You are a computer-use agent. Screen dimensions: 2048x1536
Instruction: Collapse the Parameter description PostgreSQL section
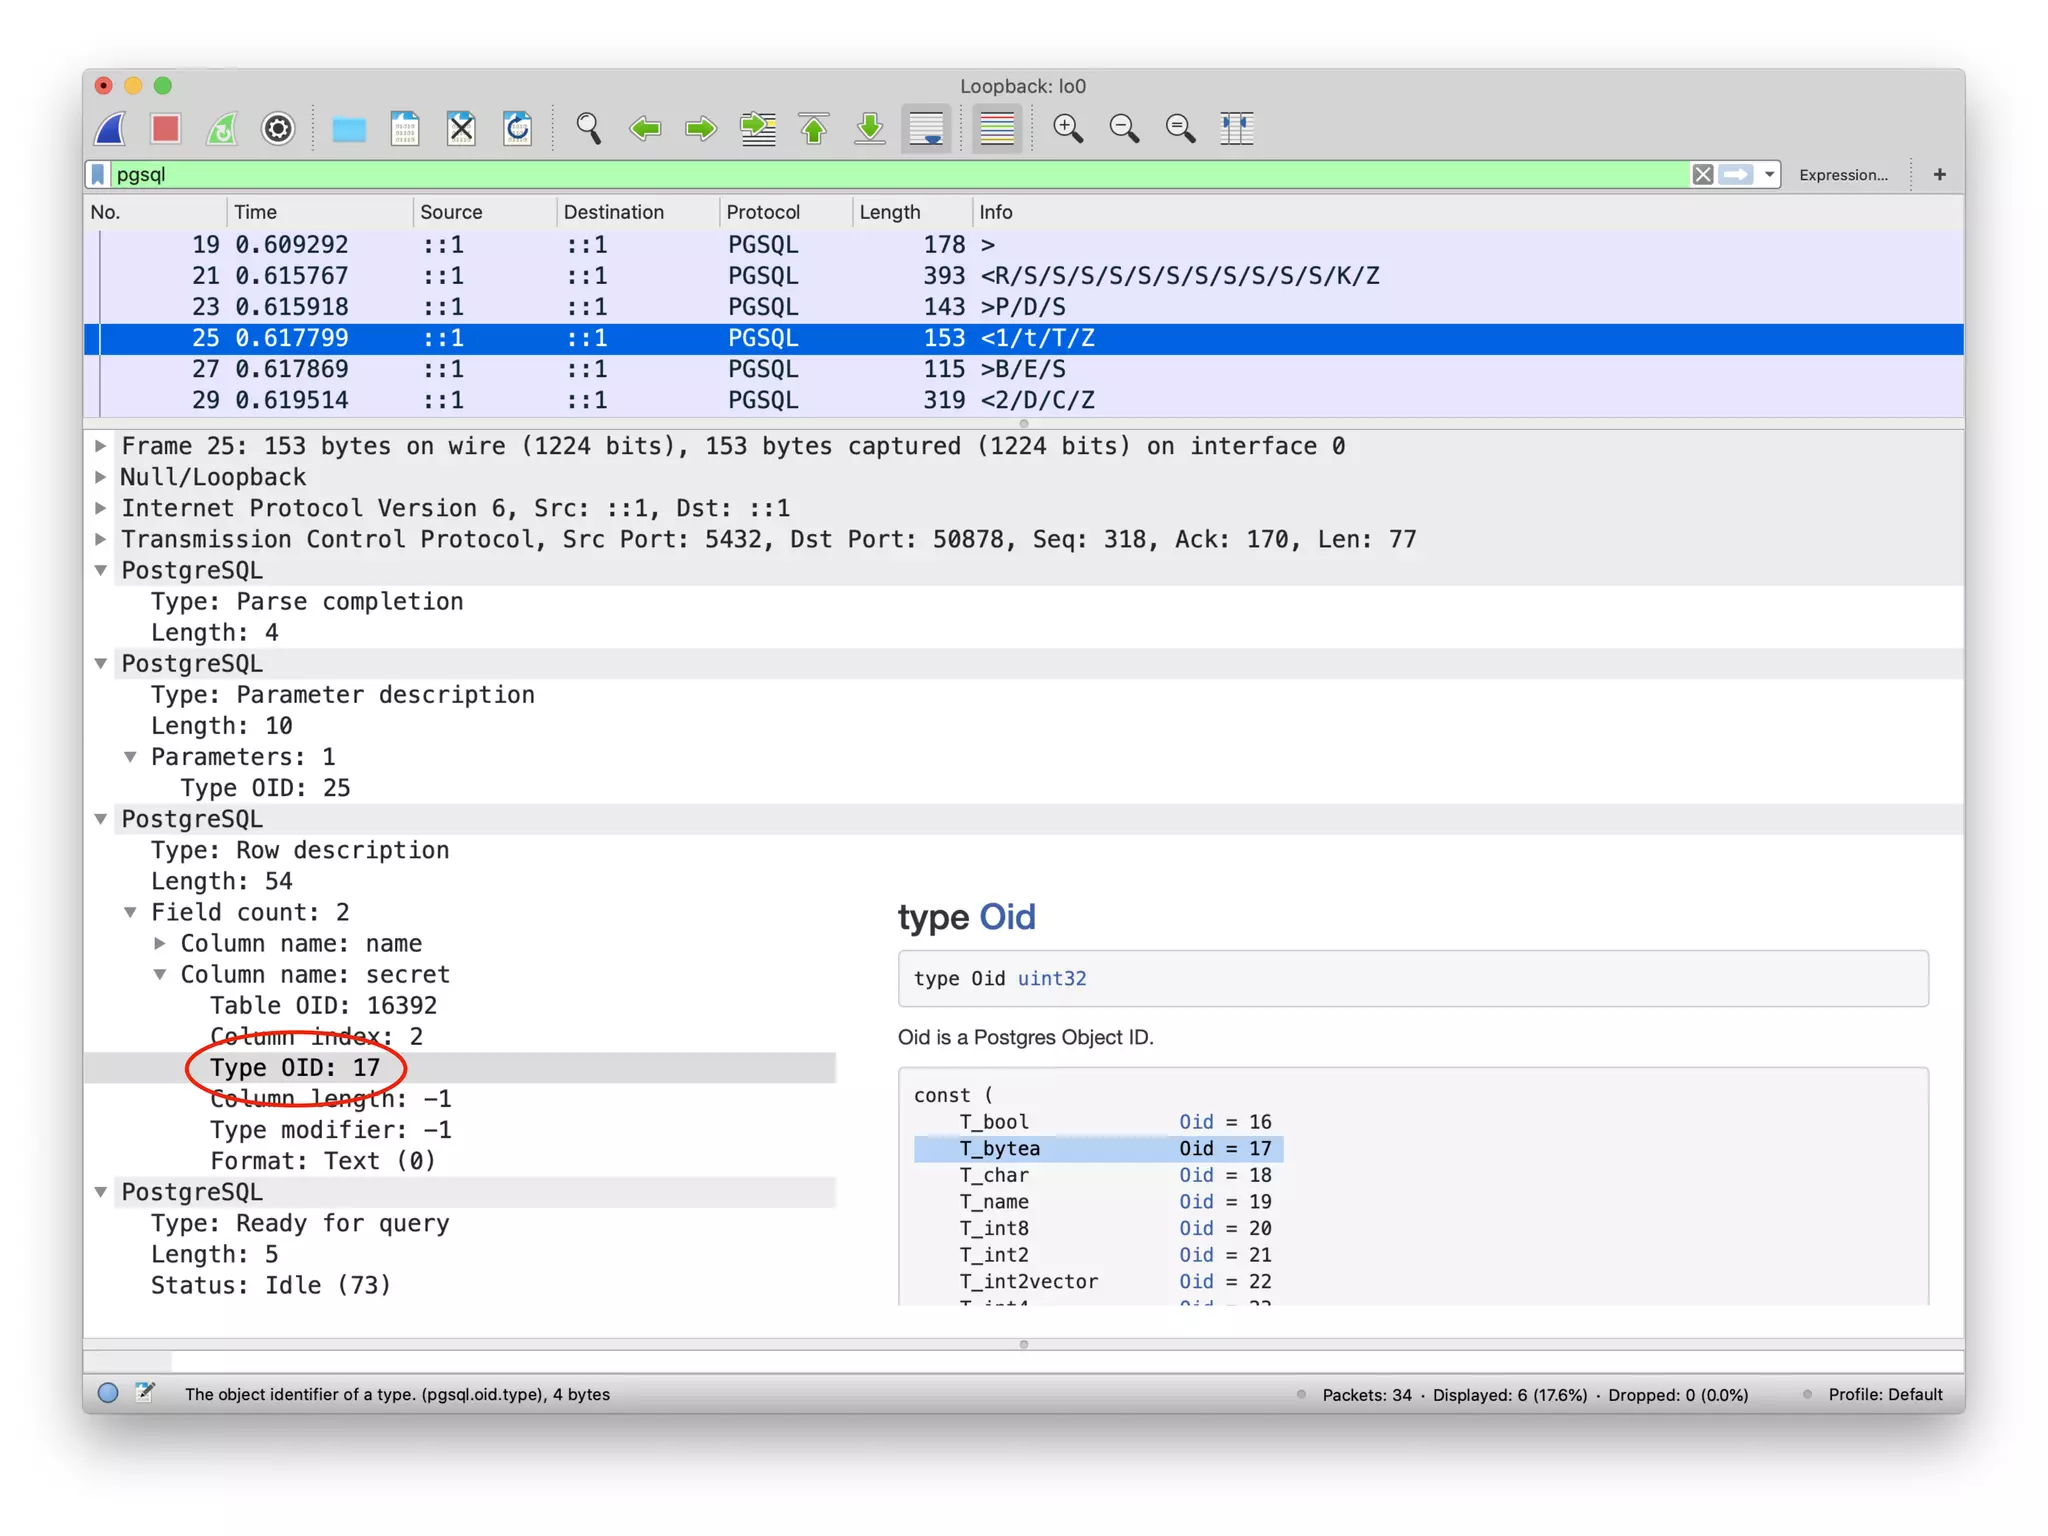coord(101,663)
